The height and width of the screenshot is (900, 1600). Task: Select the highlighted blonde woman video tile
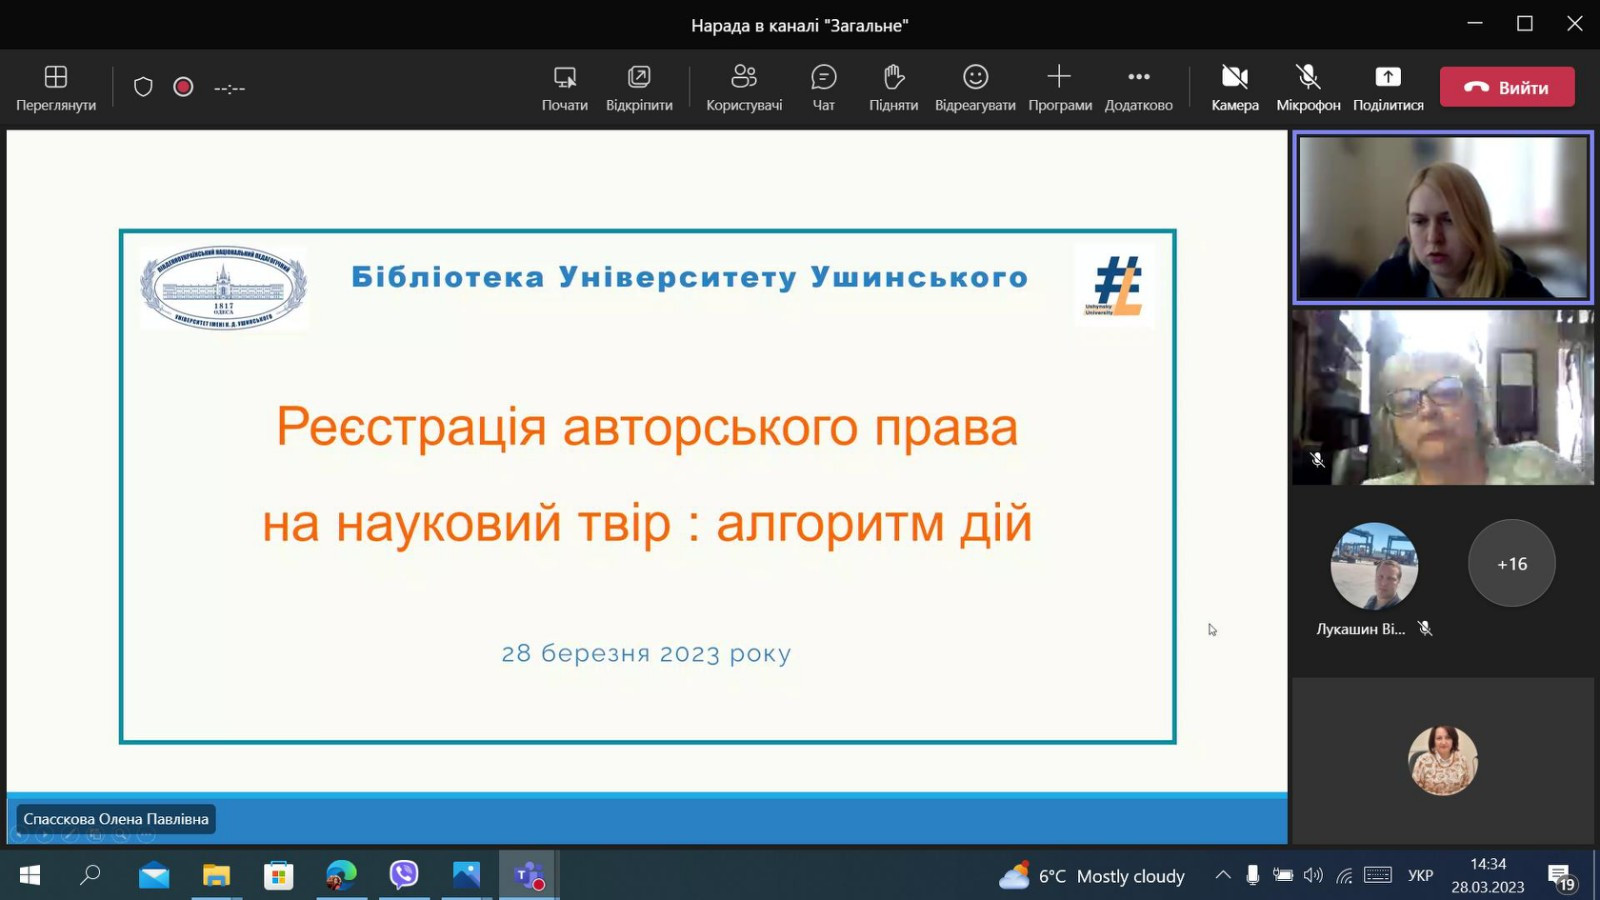click(1443, 217)
